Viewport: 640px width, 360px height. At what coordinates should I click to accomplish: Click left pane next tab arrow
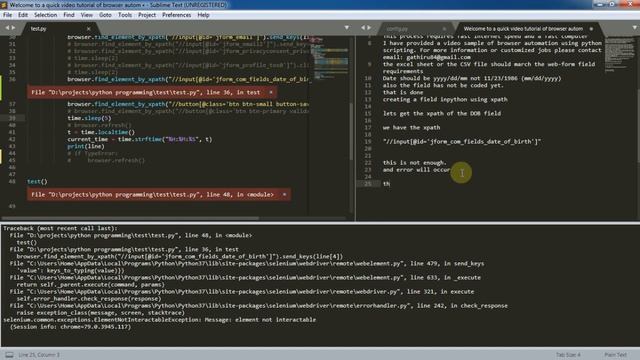[x=13, y=28]
